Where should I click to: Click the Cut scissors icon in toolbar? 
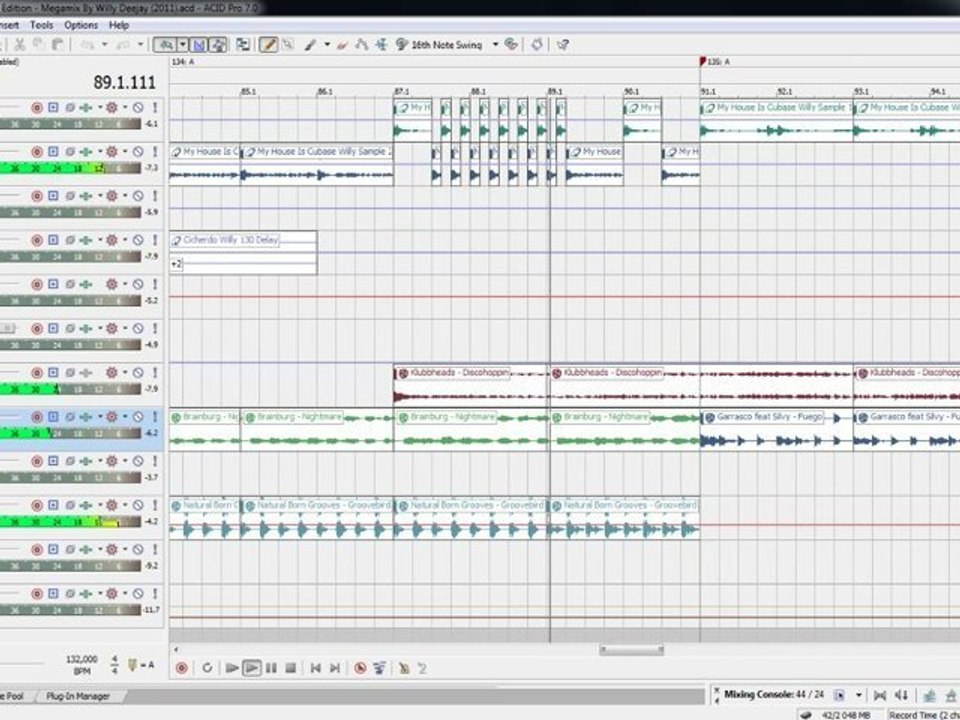20,44
